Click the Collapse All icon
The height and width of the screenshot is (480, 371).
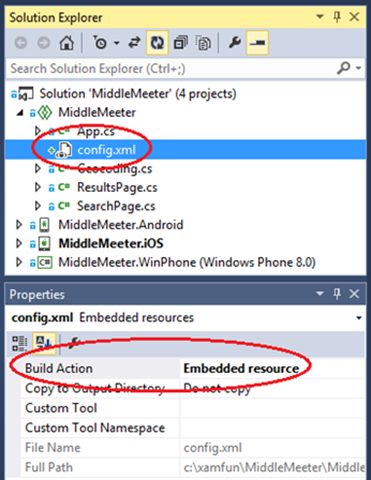point(180,43)
